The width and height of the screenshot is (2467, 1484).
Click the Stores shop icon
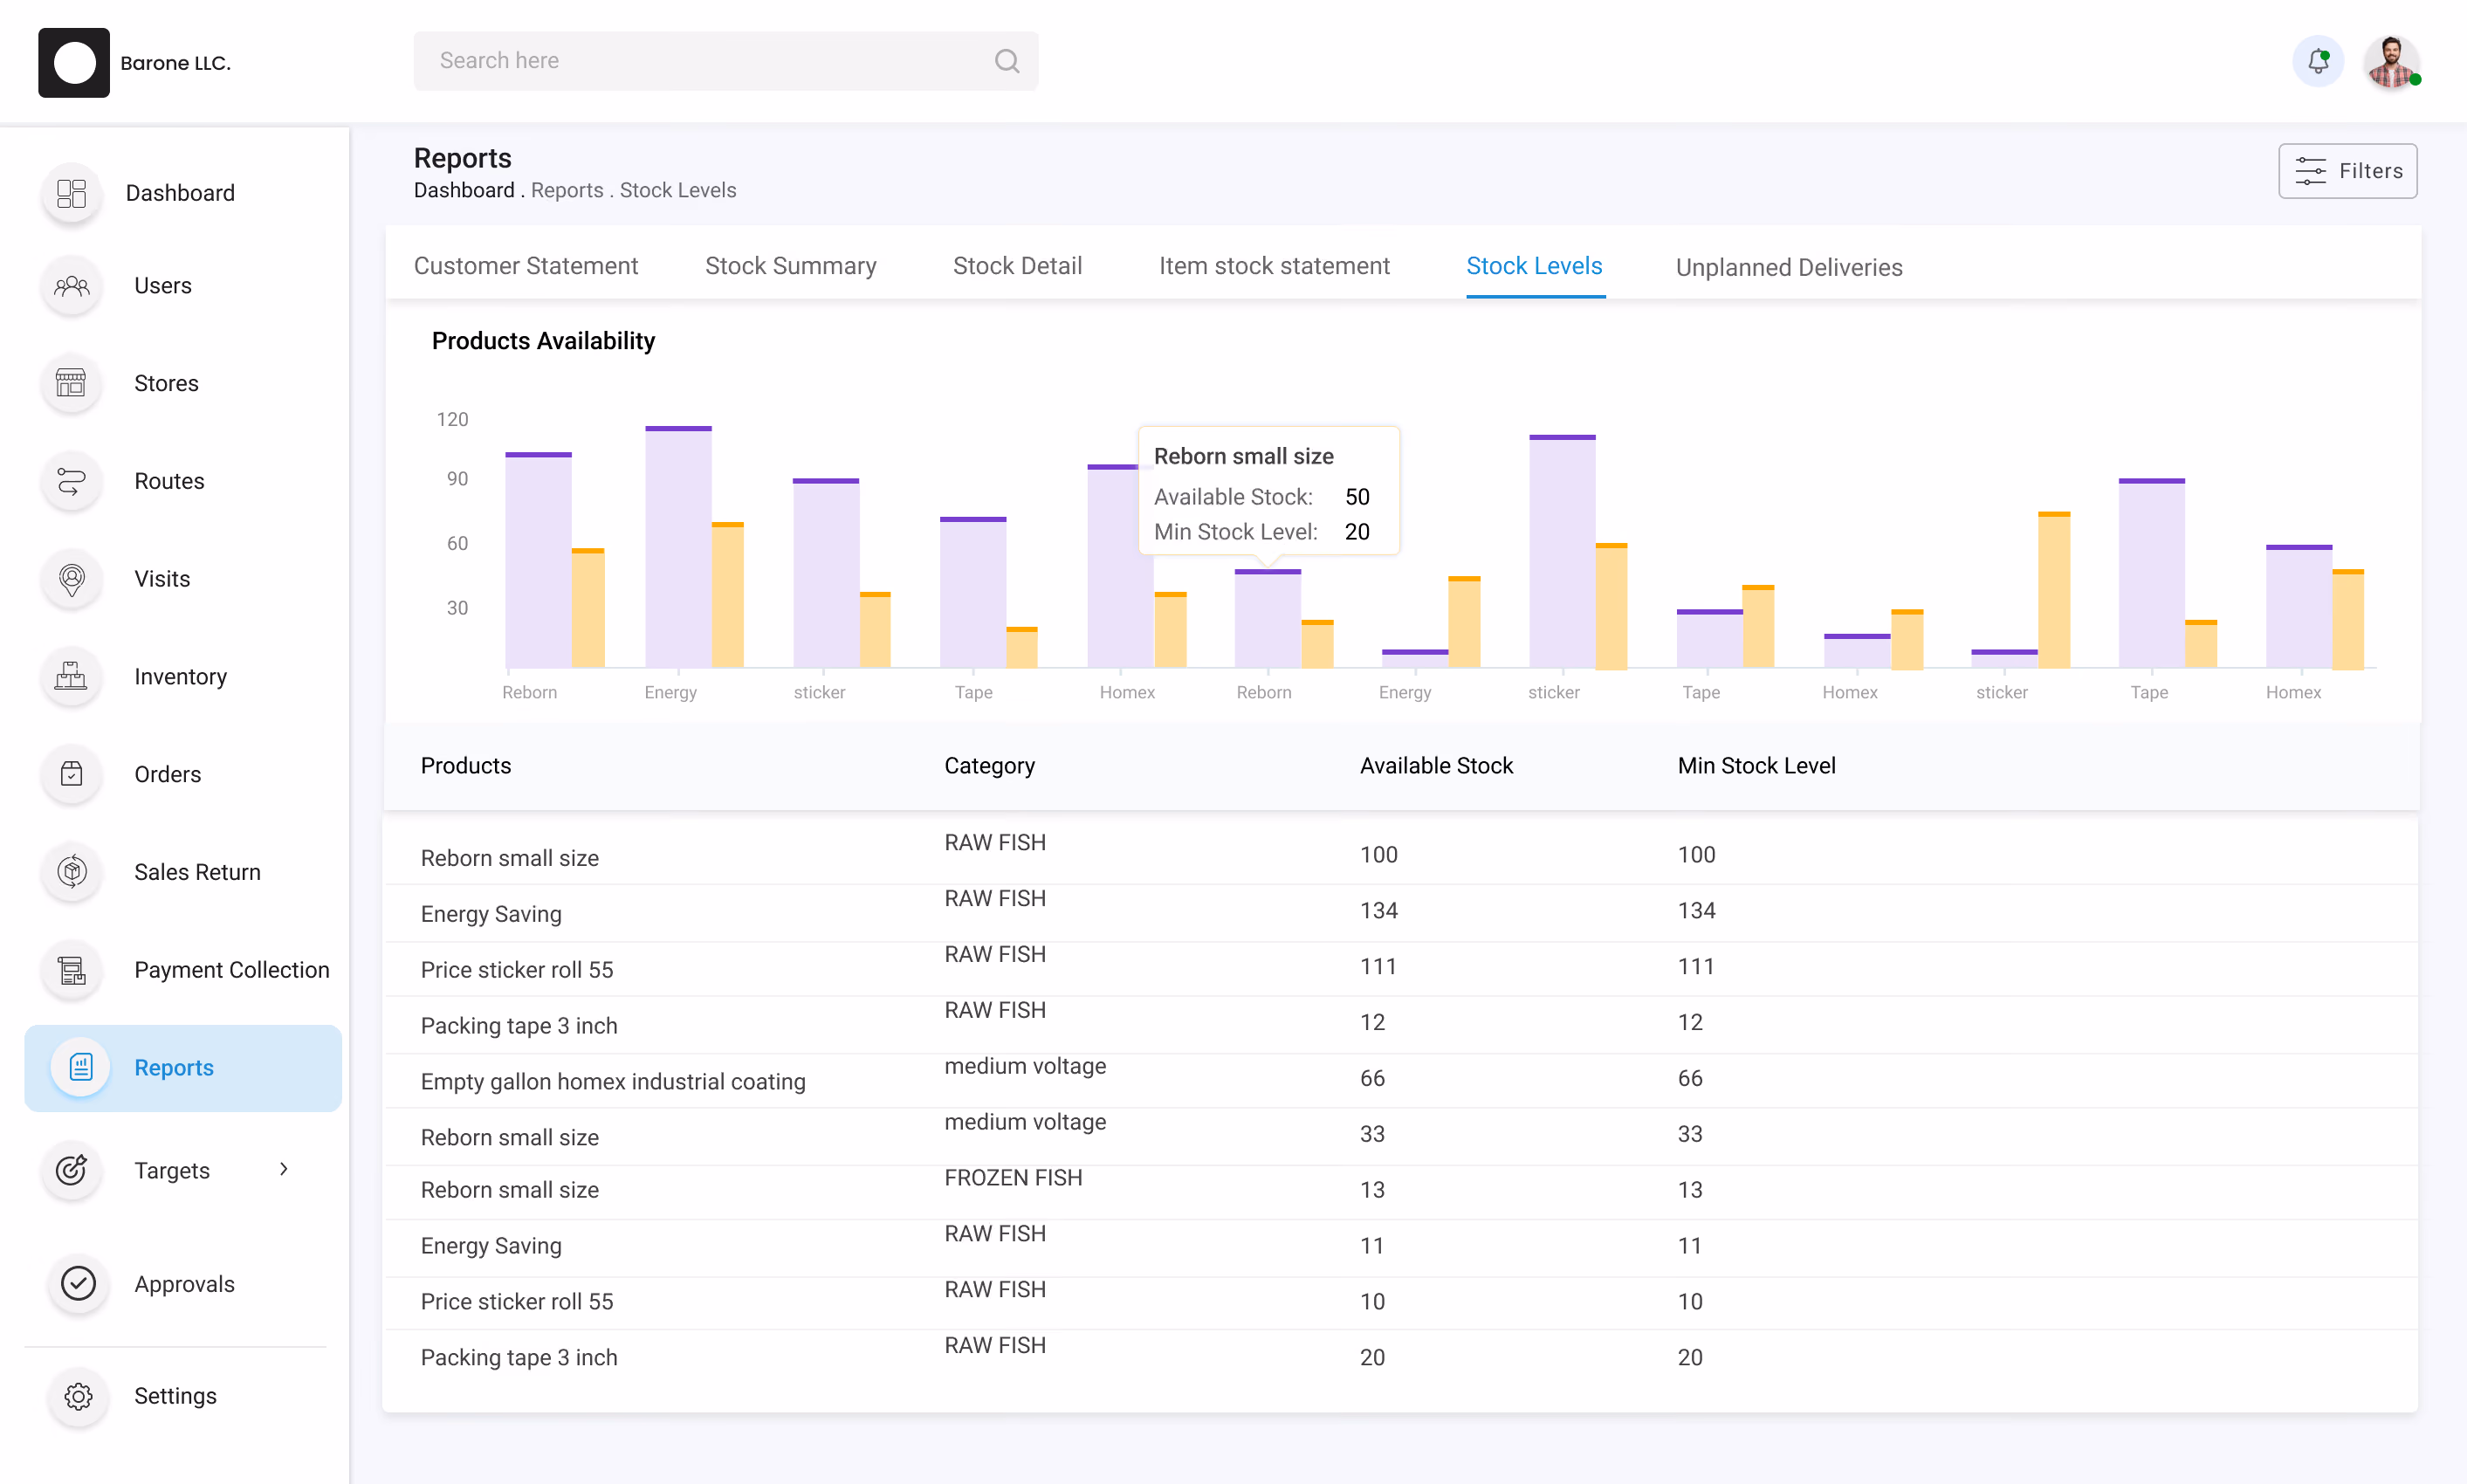pos(72,383)
